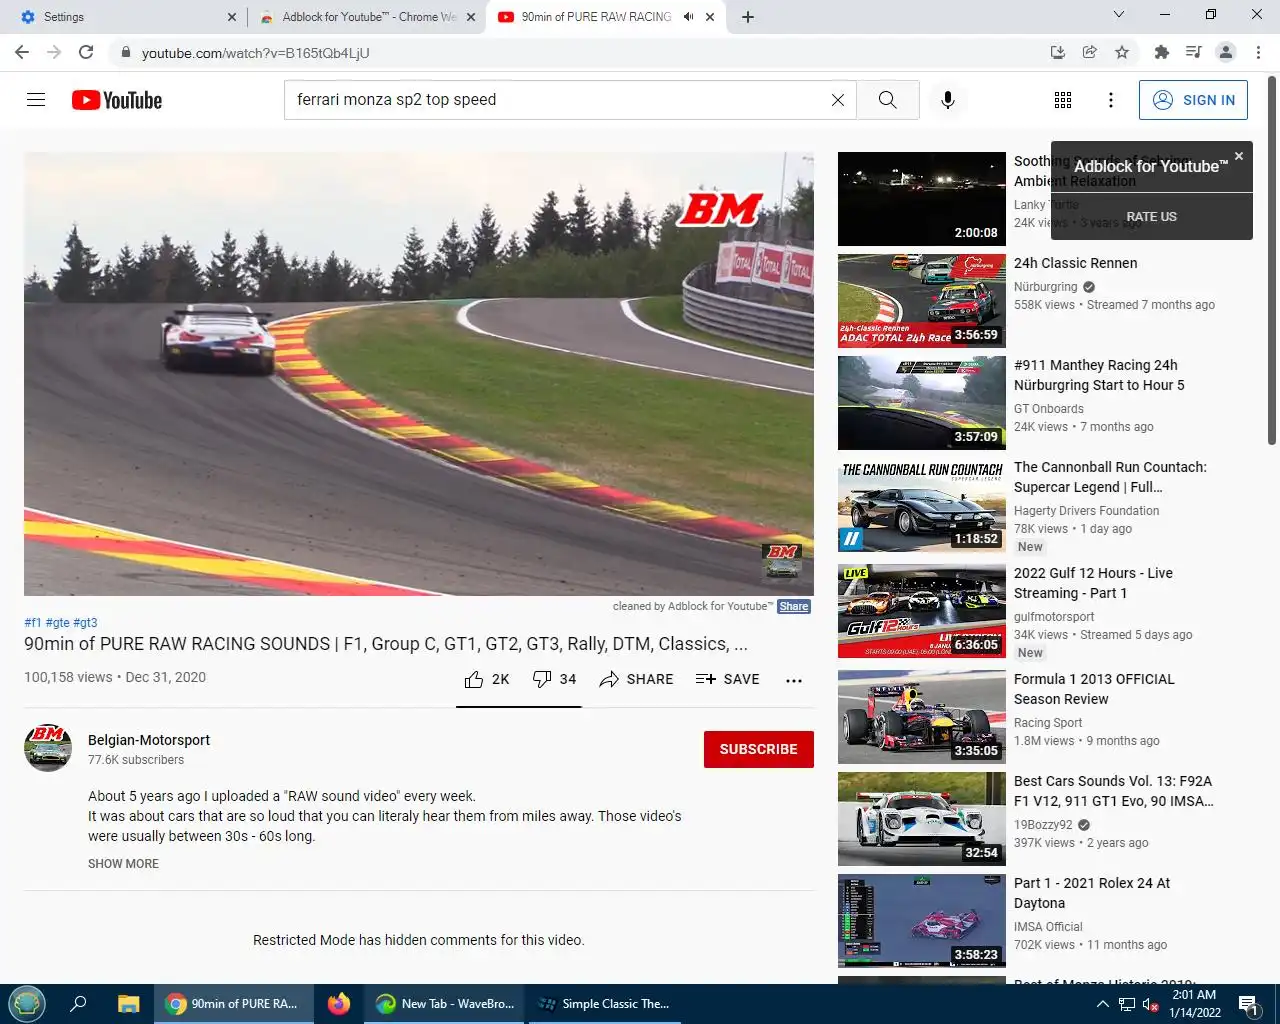
Task: Share this page icon in address bar
Action: pyautogui.click(x=1090, y=52)
